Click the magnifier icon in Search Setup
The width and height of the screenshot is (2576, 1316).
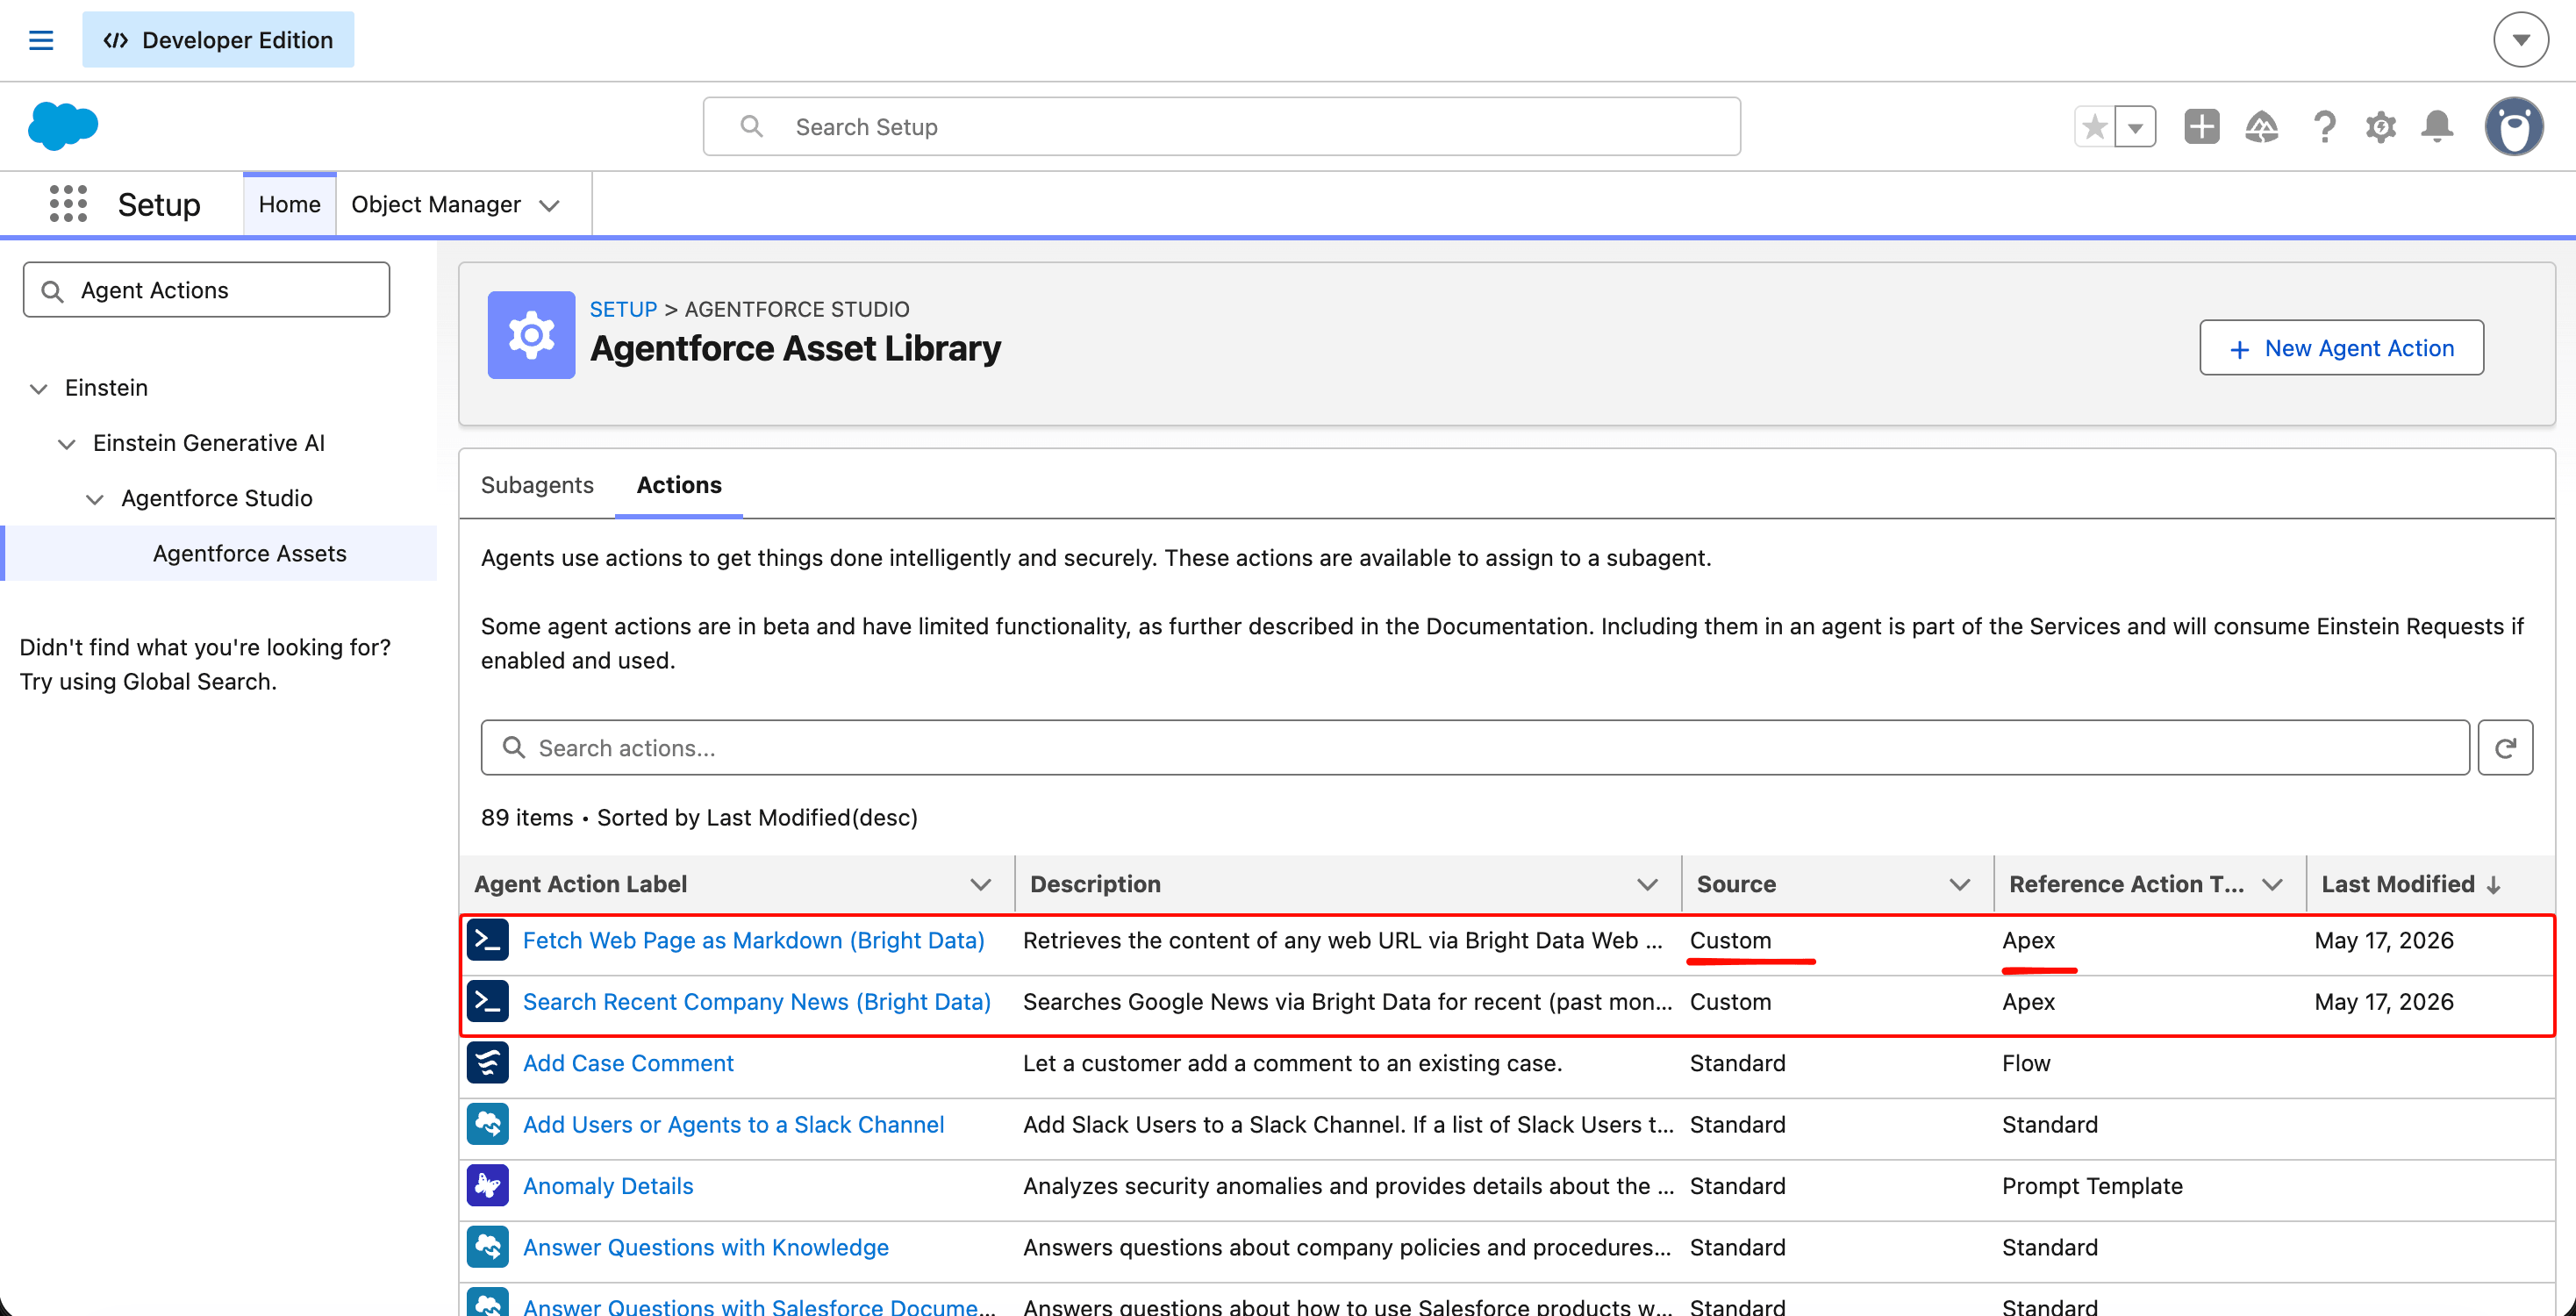click(751, 127)
